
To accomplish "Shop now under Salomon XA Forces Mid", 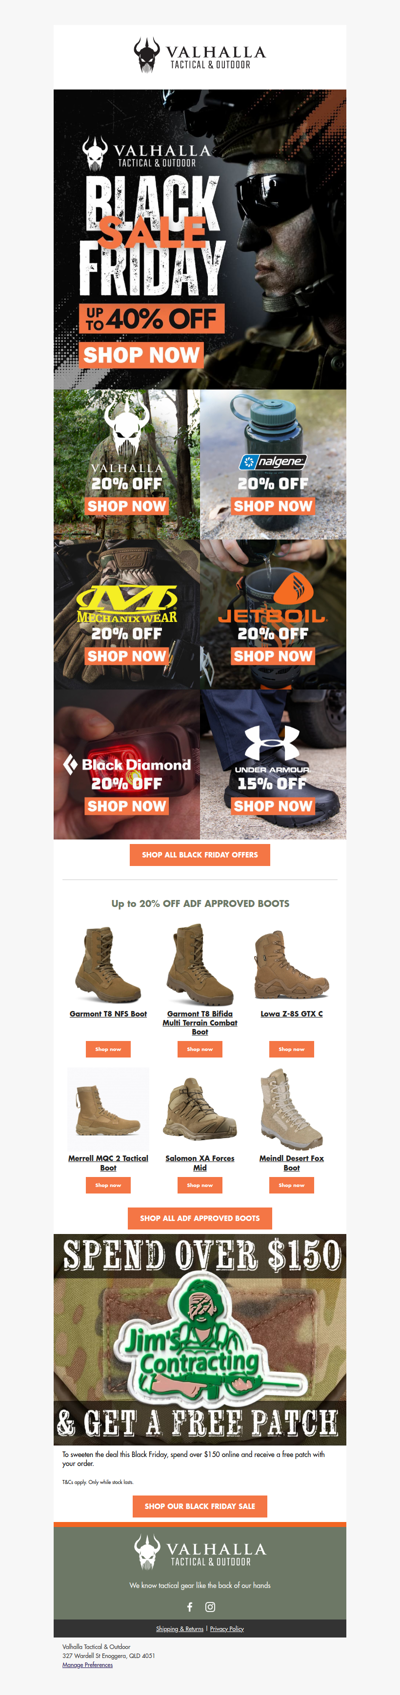I will point(200,1185).
